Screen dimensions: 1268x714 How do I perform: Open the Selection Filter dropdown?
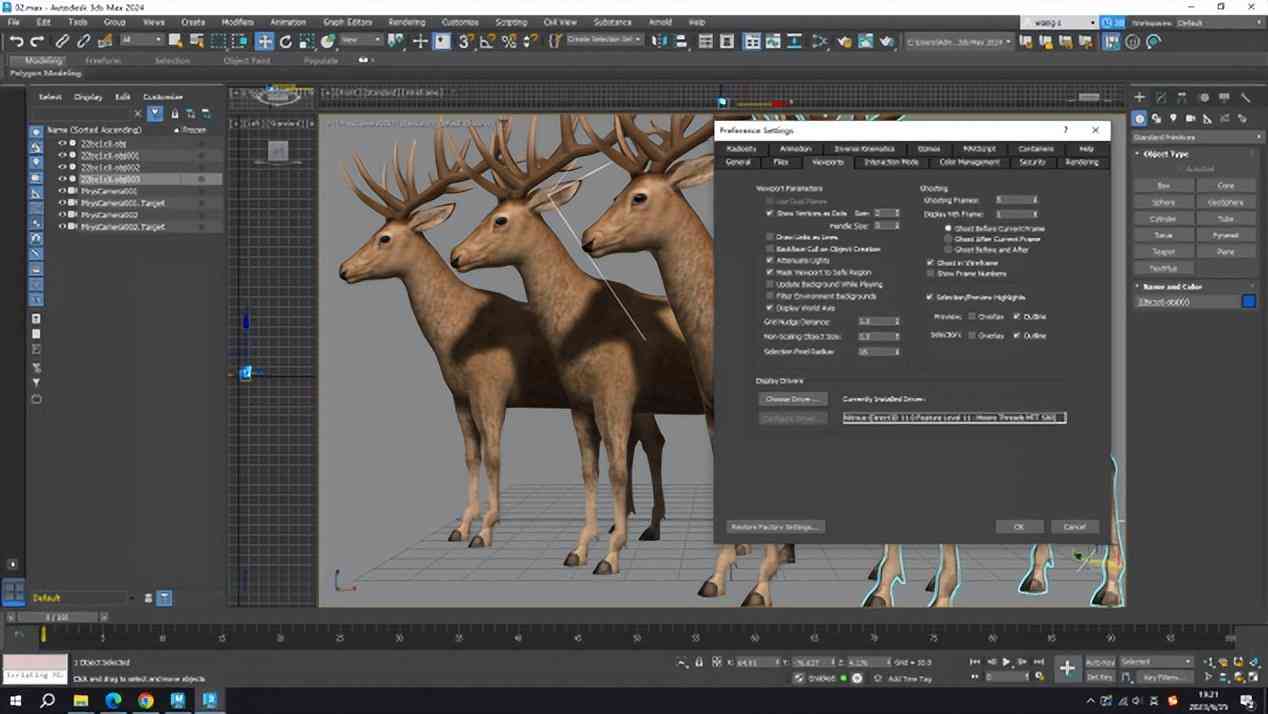[141, 41]
